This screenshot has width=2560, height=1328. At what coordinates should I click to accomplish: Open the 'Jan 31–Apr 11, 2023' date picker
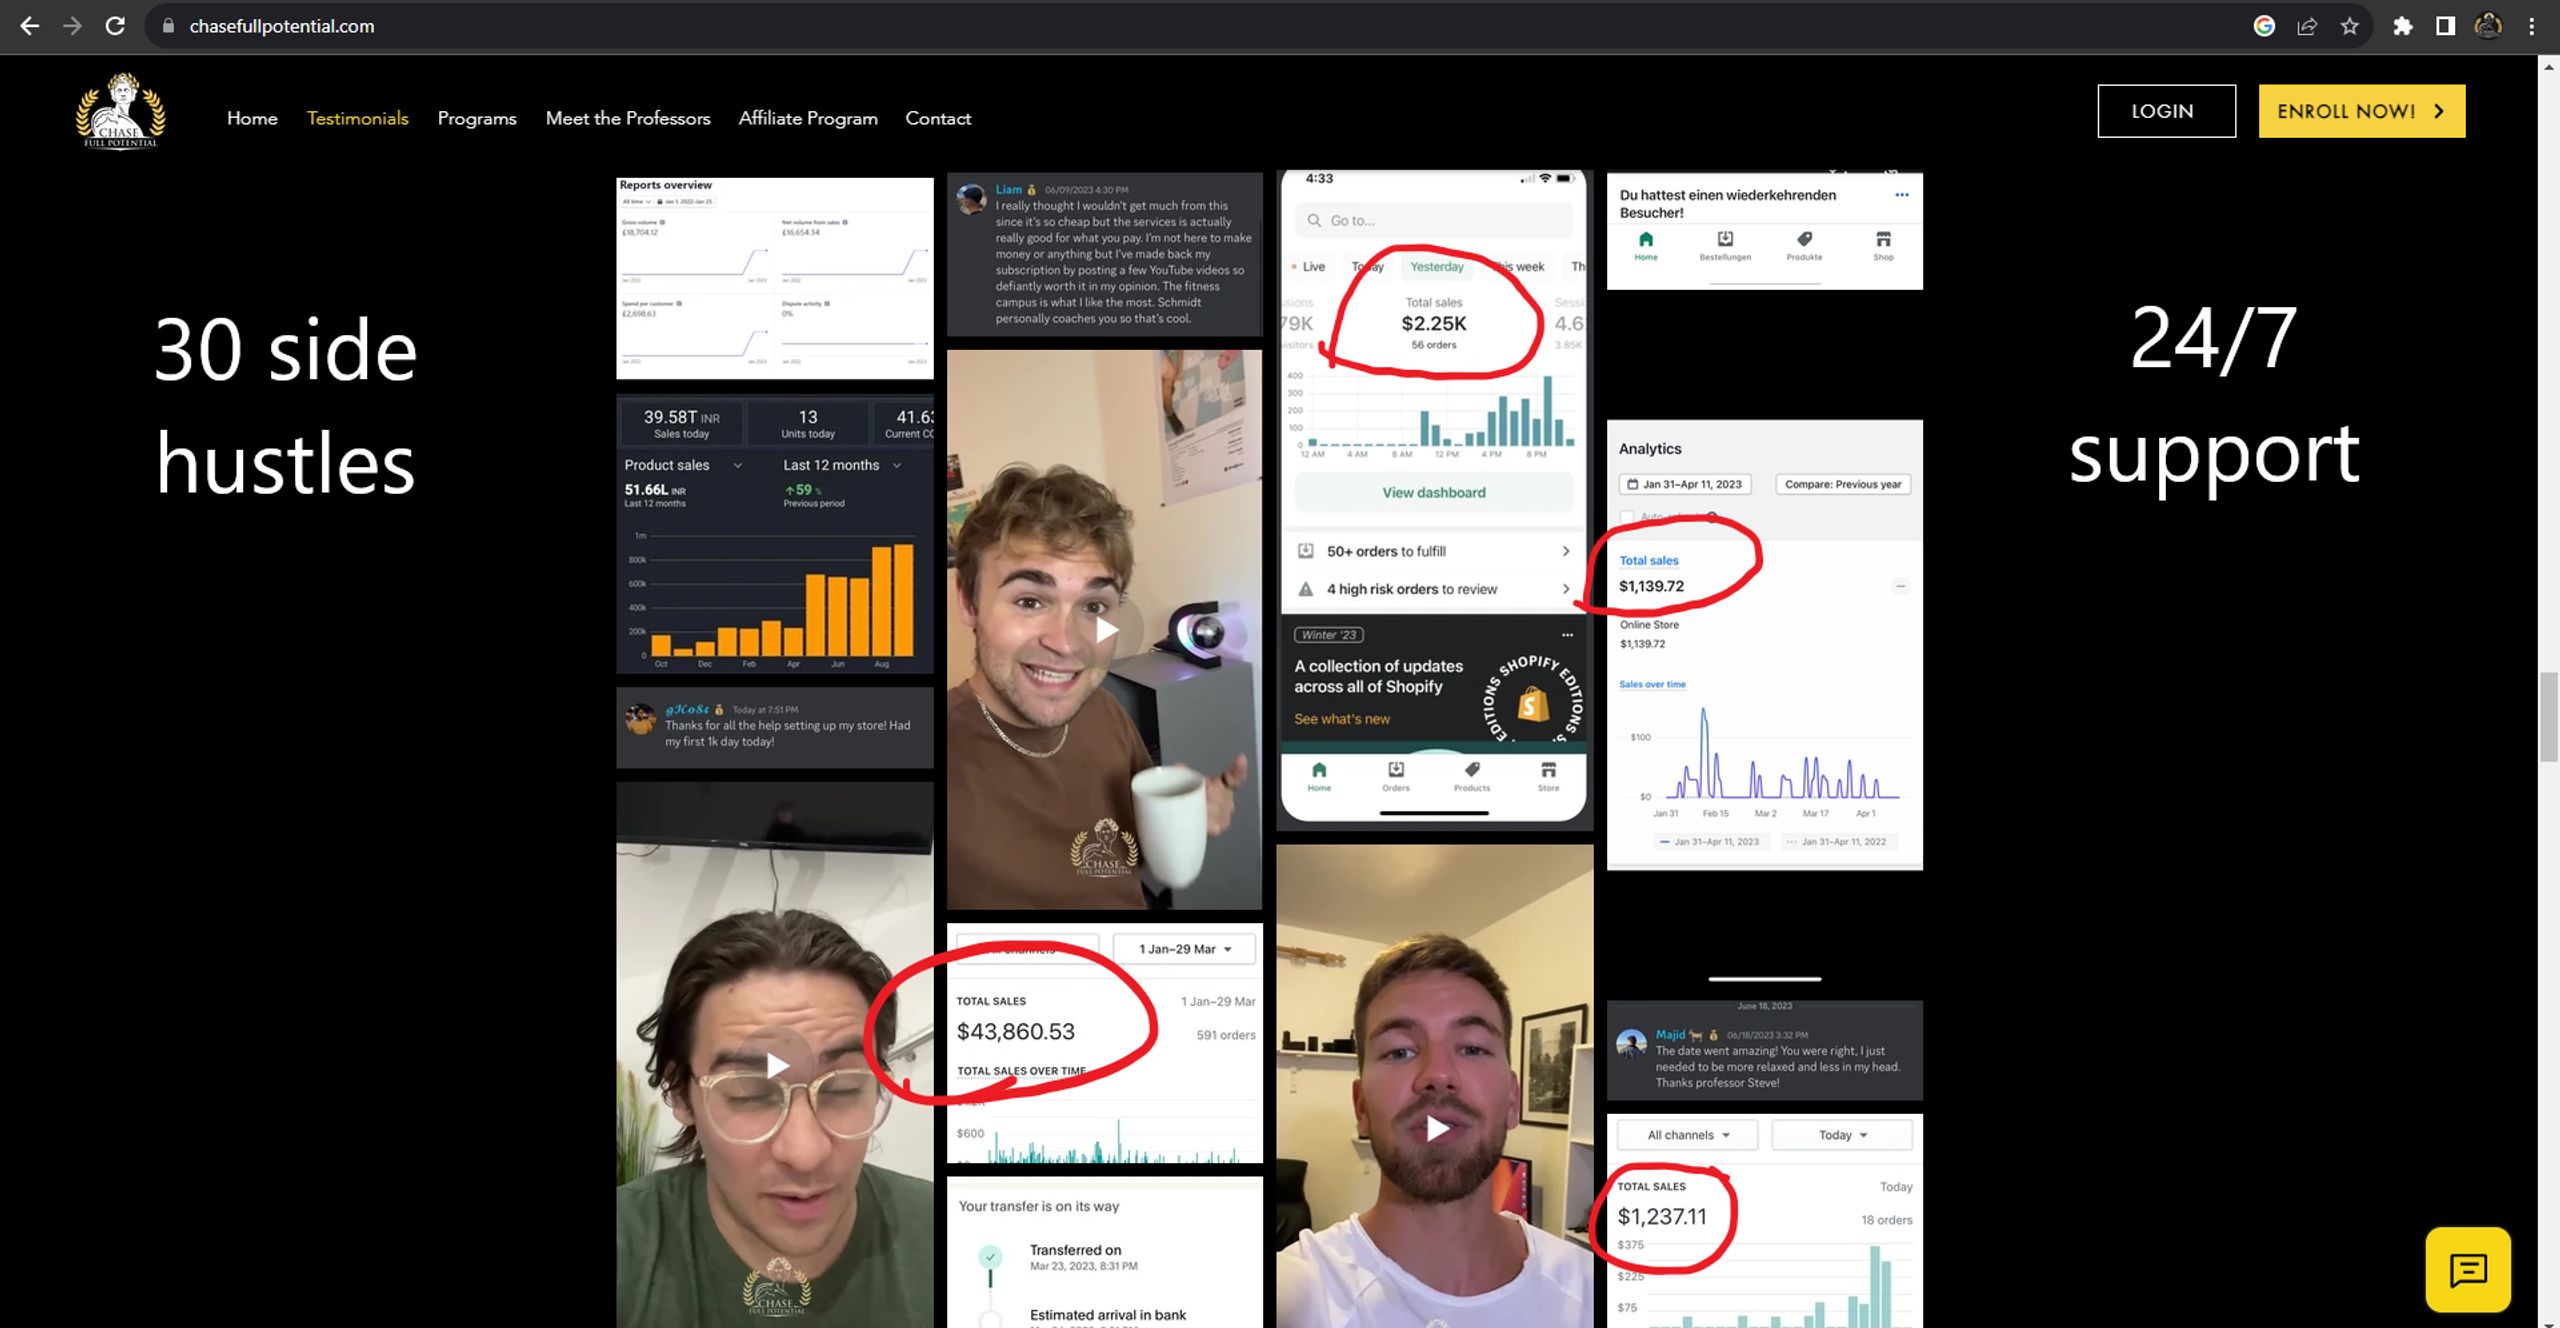pyautogui.click(x=1685, y=484)
